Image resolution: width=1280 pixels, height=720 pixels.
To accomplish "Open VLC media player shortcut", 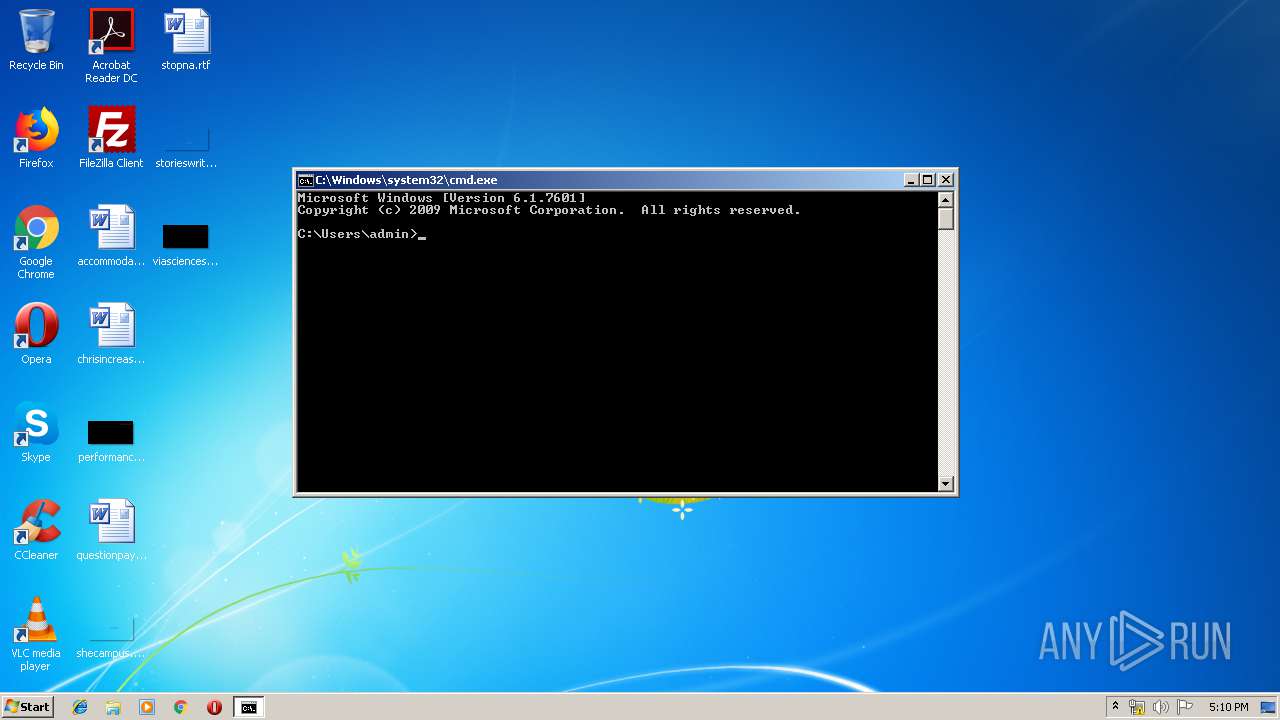I will (x=36, y=635).
